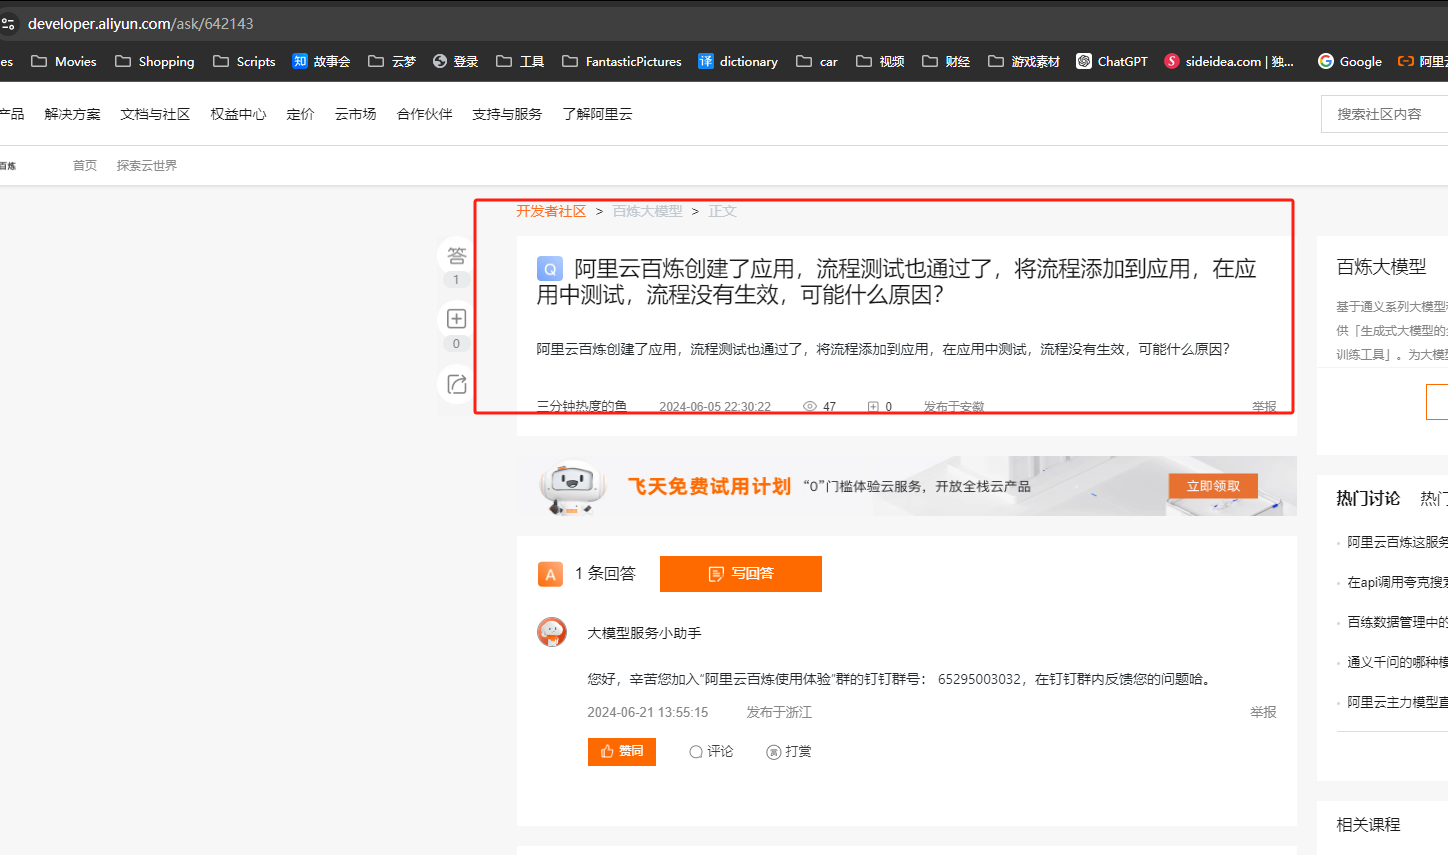This screenshot has width=1448, height=855.
Task: Open 支持与服务 in the top navigation
Action: 507,114
